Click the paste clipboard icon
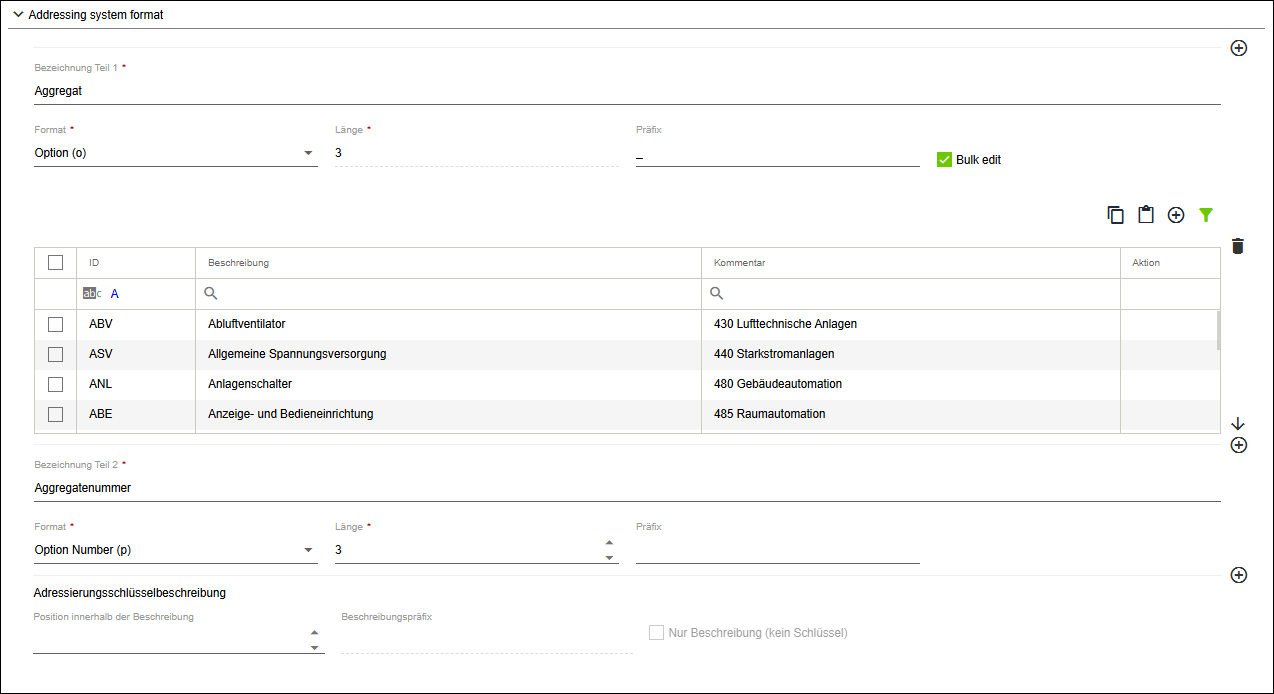Image resolution: width=1274 pixels, height=694 pixels. (1146, 214)
